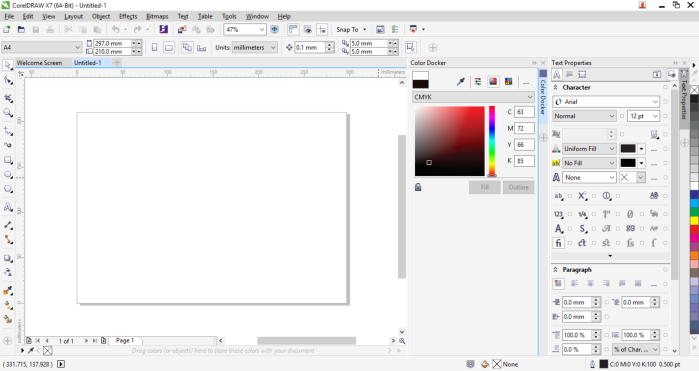Open the Bitmaps menu

click(x=157, y=16)
